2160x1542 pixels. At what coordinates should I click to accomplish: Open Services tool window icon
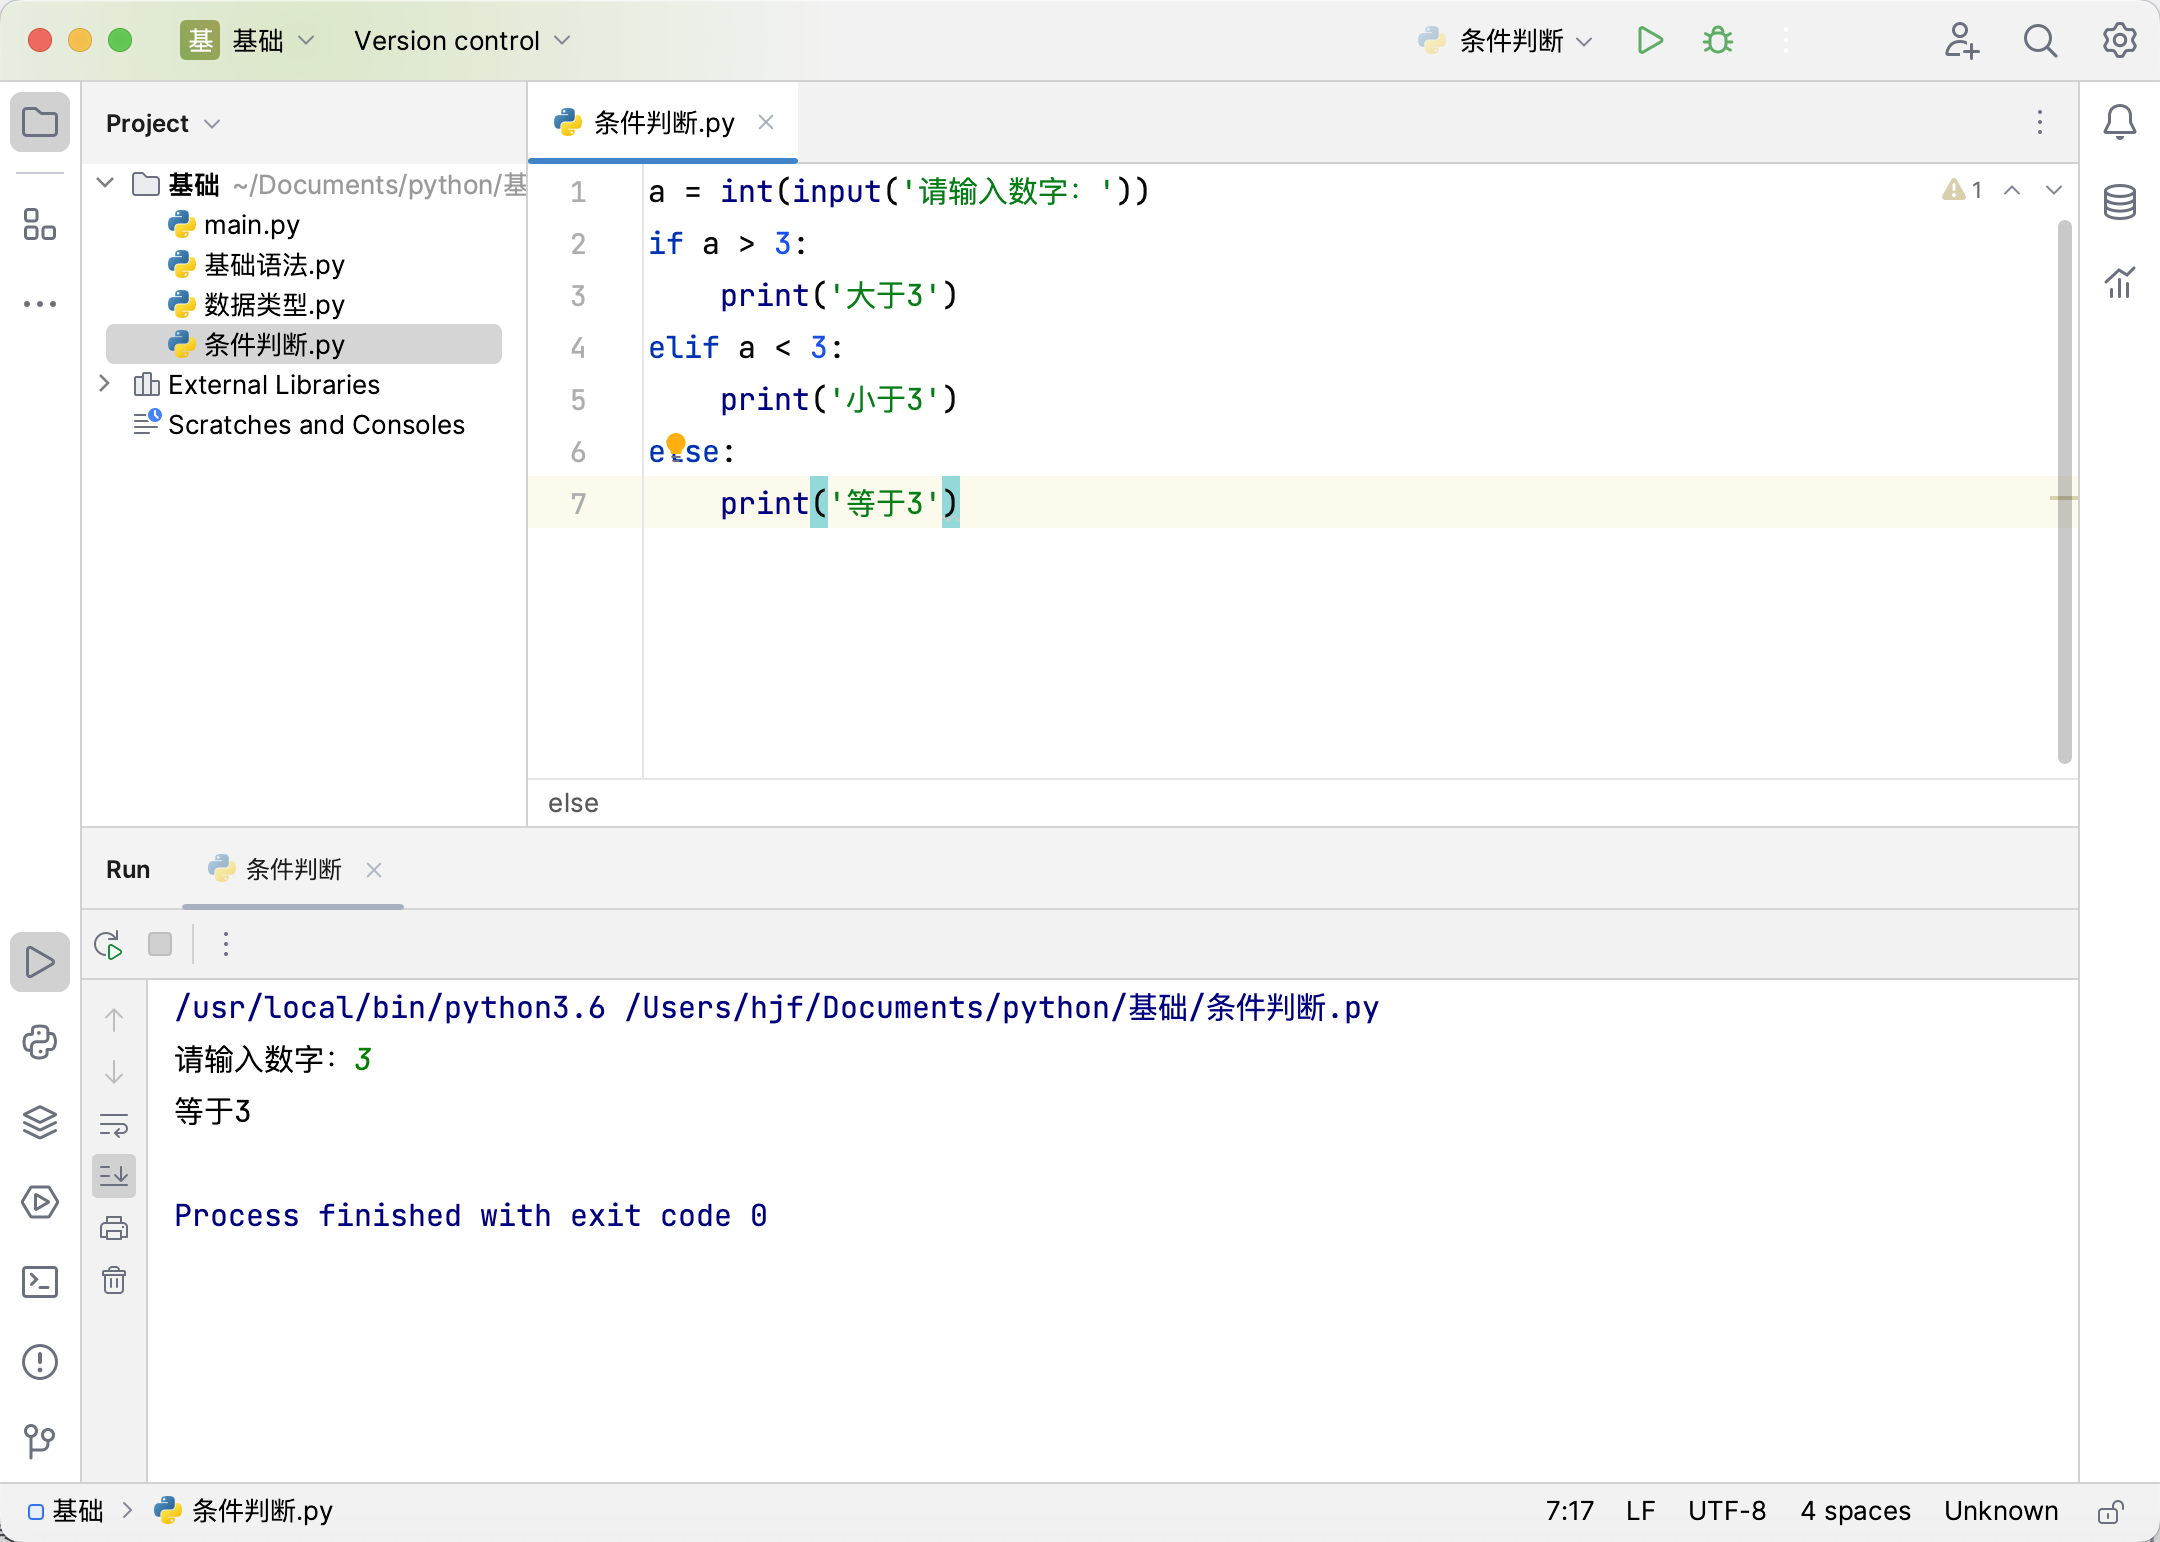tap(40, 1202)
